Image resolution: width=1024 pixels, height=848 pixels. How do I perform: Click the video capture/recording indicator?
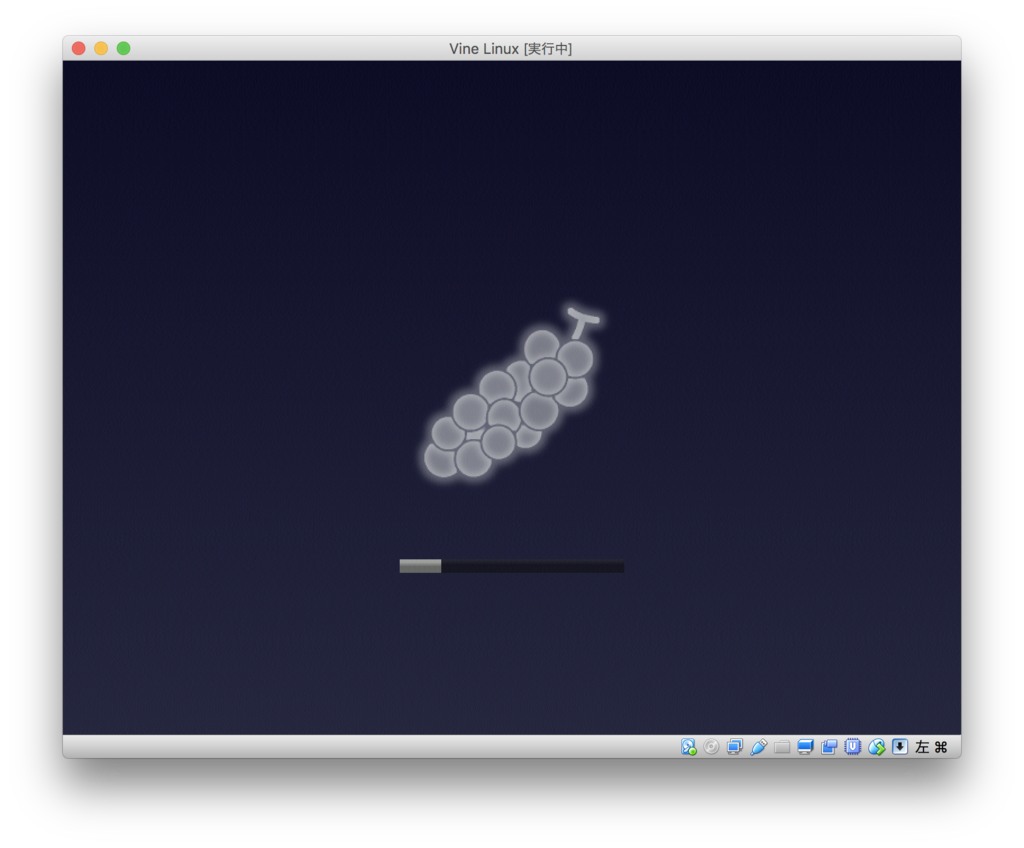(829, 747)
